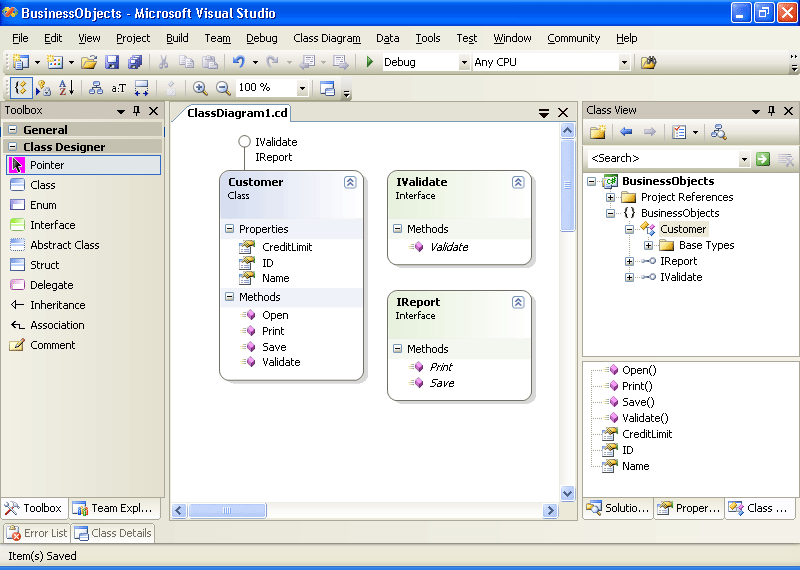Collapse the Customer class shape with chevron
The image size is (800, 570).
[350, 182]
